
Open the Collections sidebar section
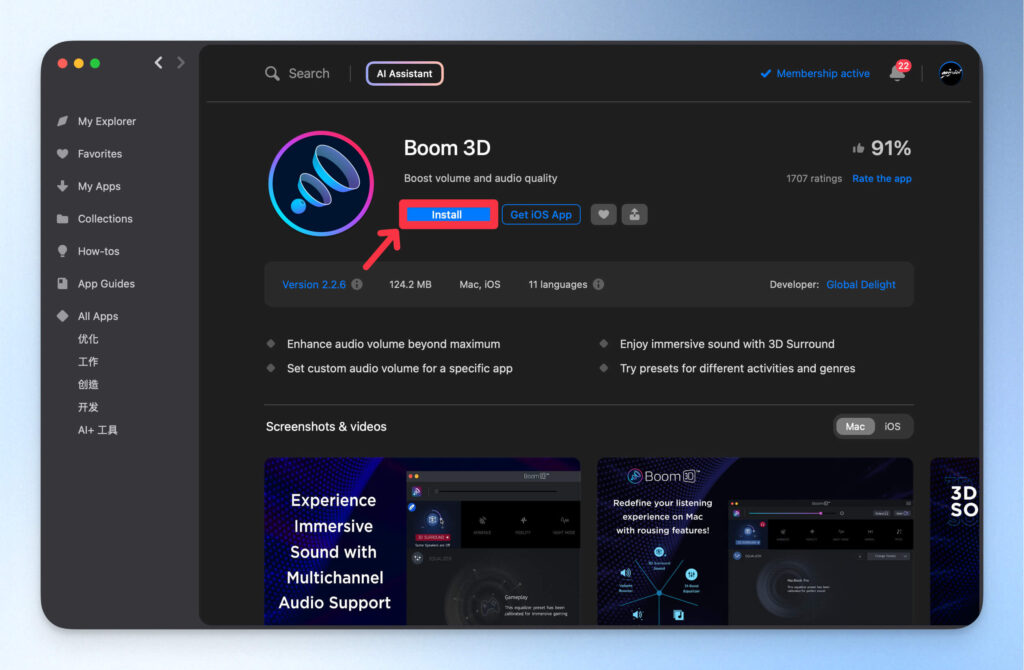[104, 219]
